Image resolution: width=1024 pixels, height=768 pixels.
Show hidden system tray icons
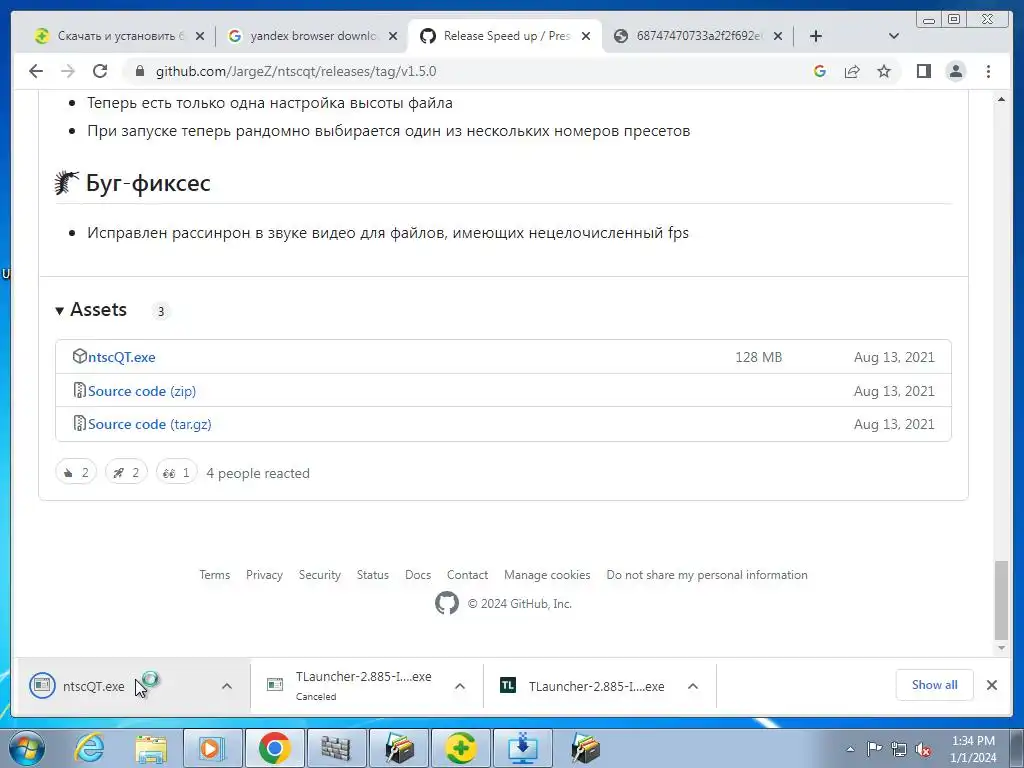[x=850, y=749]
